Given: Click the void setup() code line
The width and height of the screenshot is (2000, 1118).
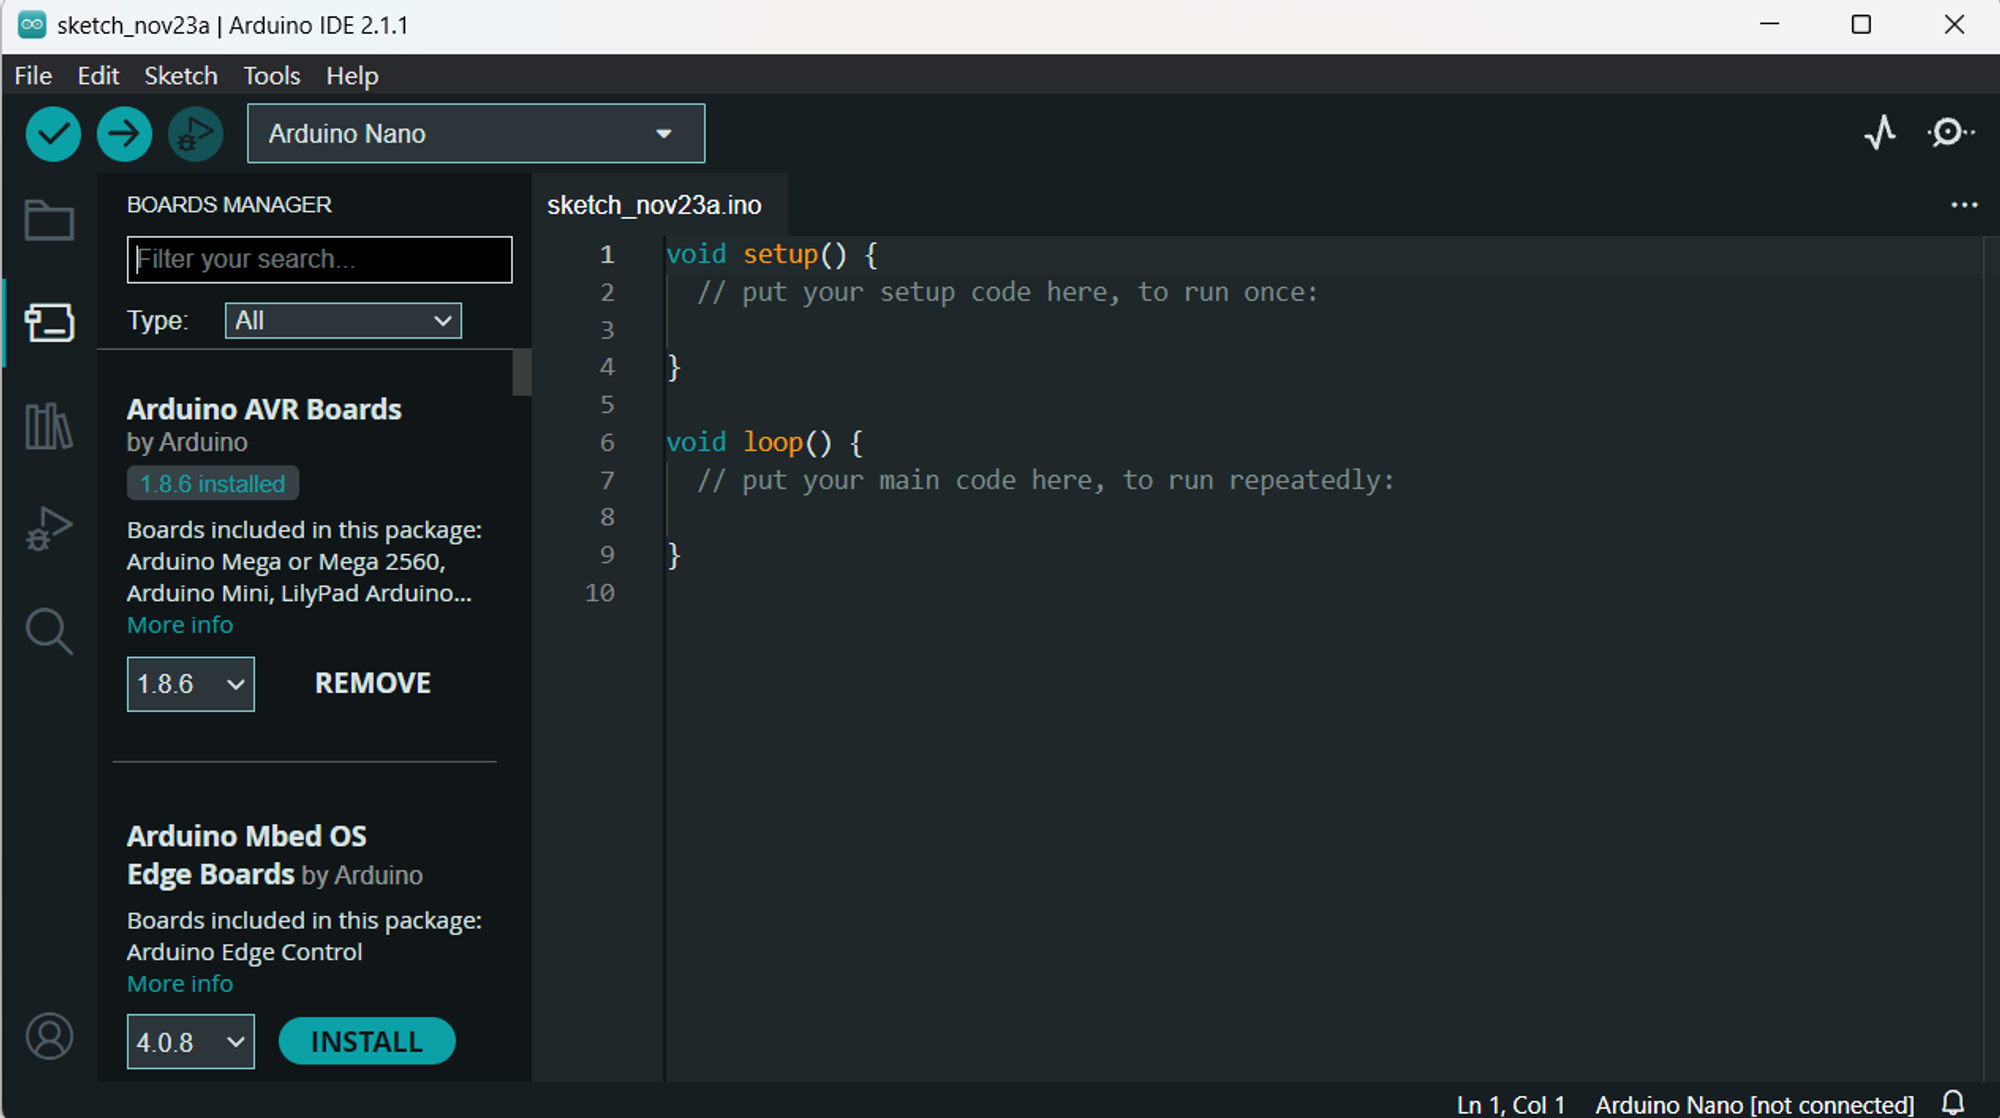Looking at the screenshot, I should [x=772, y=254].
